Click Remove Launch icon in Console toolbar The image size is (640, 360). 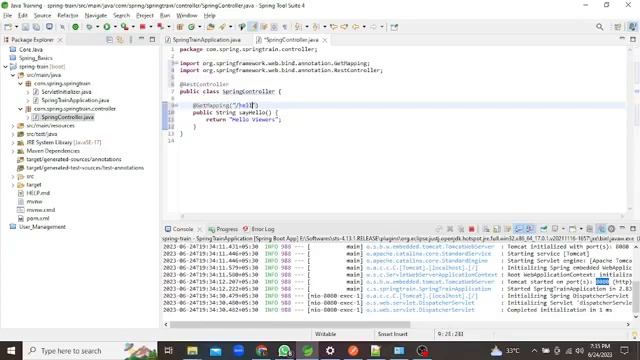click(450, 229)
